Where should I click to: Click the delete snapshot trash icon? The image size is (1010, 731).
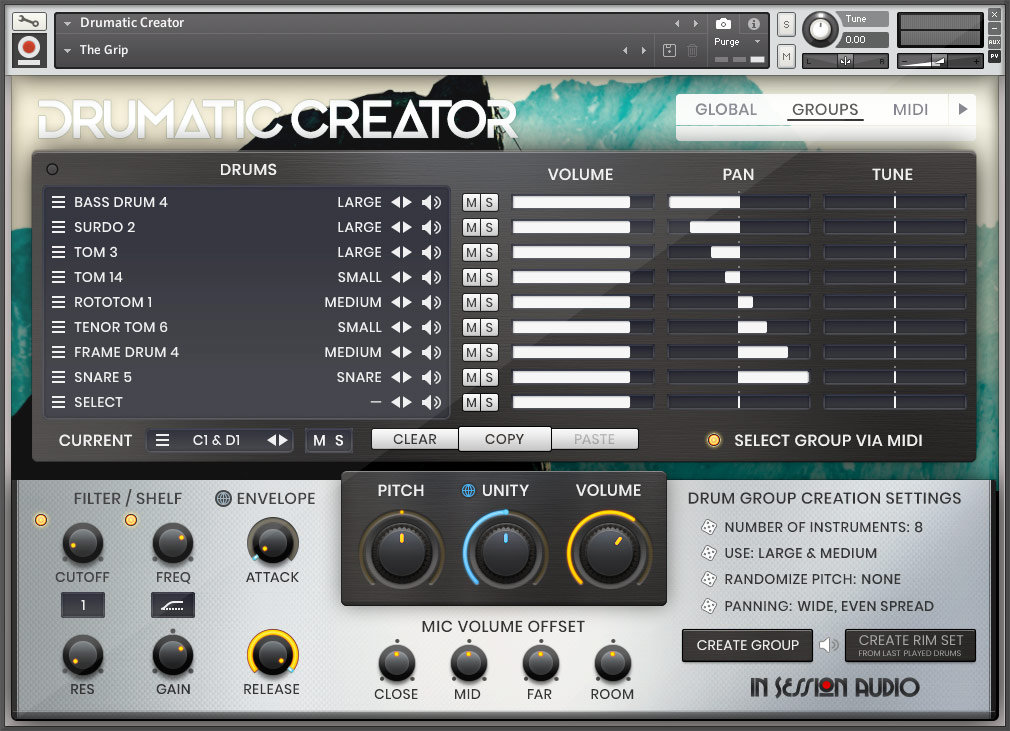(691, 49)
